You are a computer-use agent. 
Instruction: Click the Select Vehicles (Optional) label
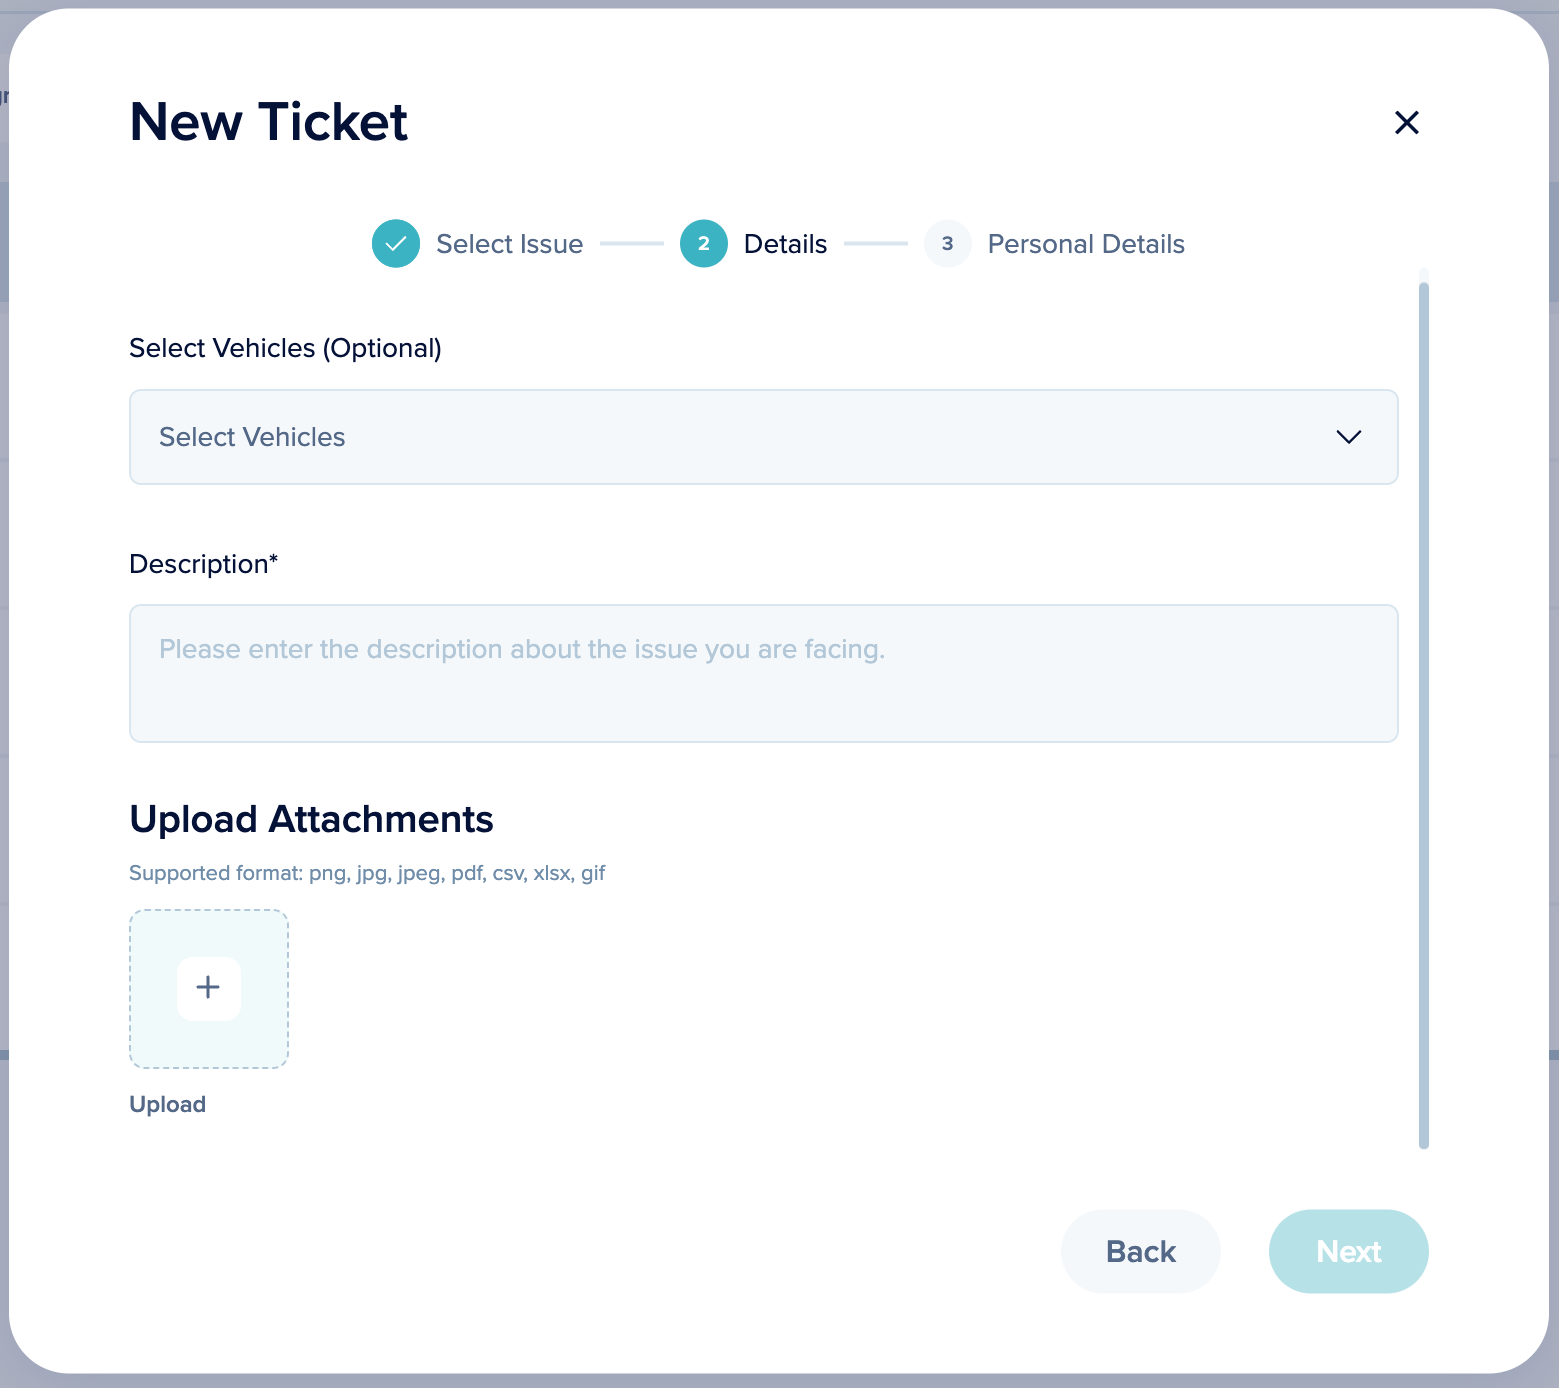click(286, 348)
